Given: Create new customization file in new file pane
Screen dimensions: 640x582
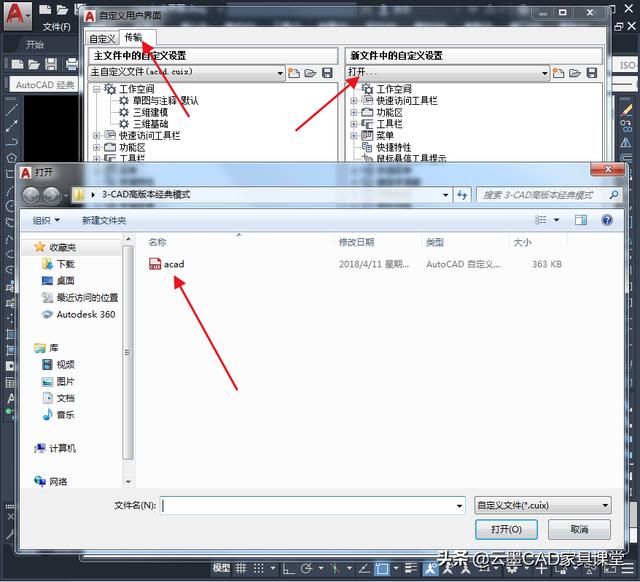Looking at the screenshot, I should pos(558,73).
